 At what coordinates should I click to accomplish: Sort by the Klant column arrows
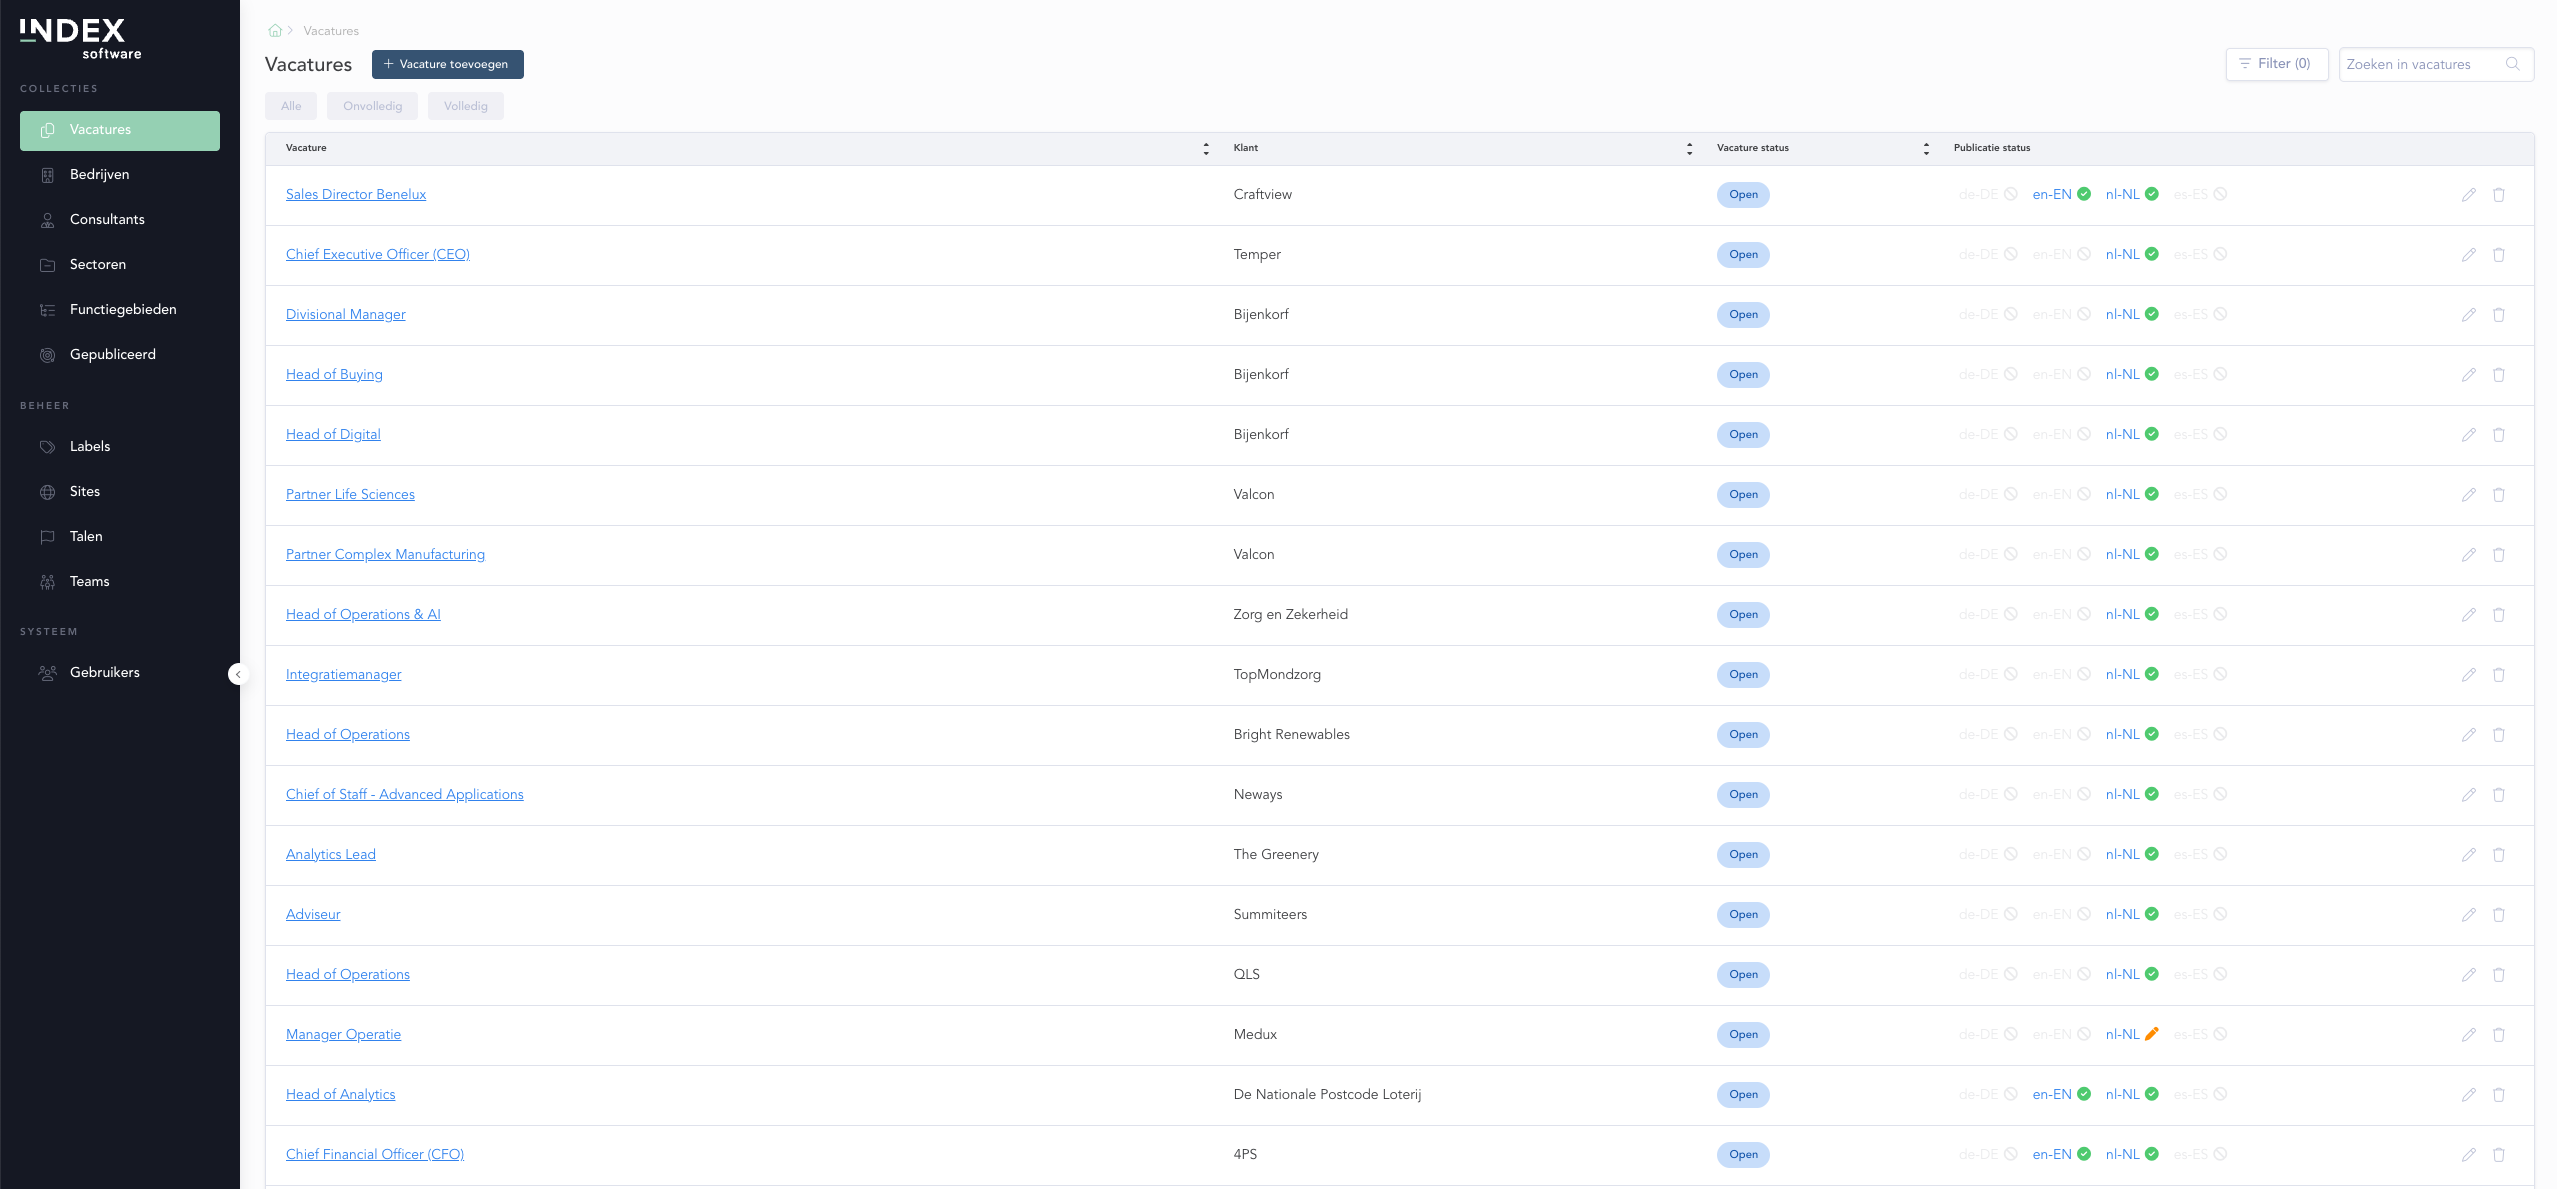(x=1689, y=149)
